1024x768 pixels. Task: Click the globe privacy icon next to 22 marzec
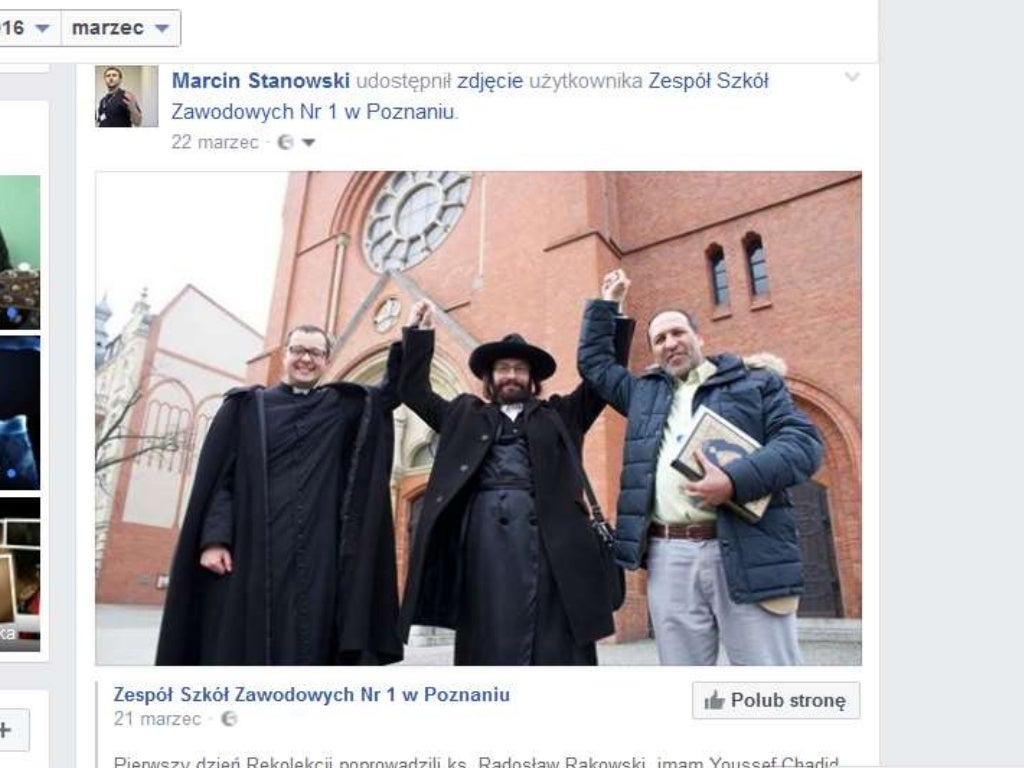pos(285,142)
